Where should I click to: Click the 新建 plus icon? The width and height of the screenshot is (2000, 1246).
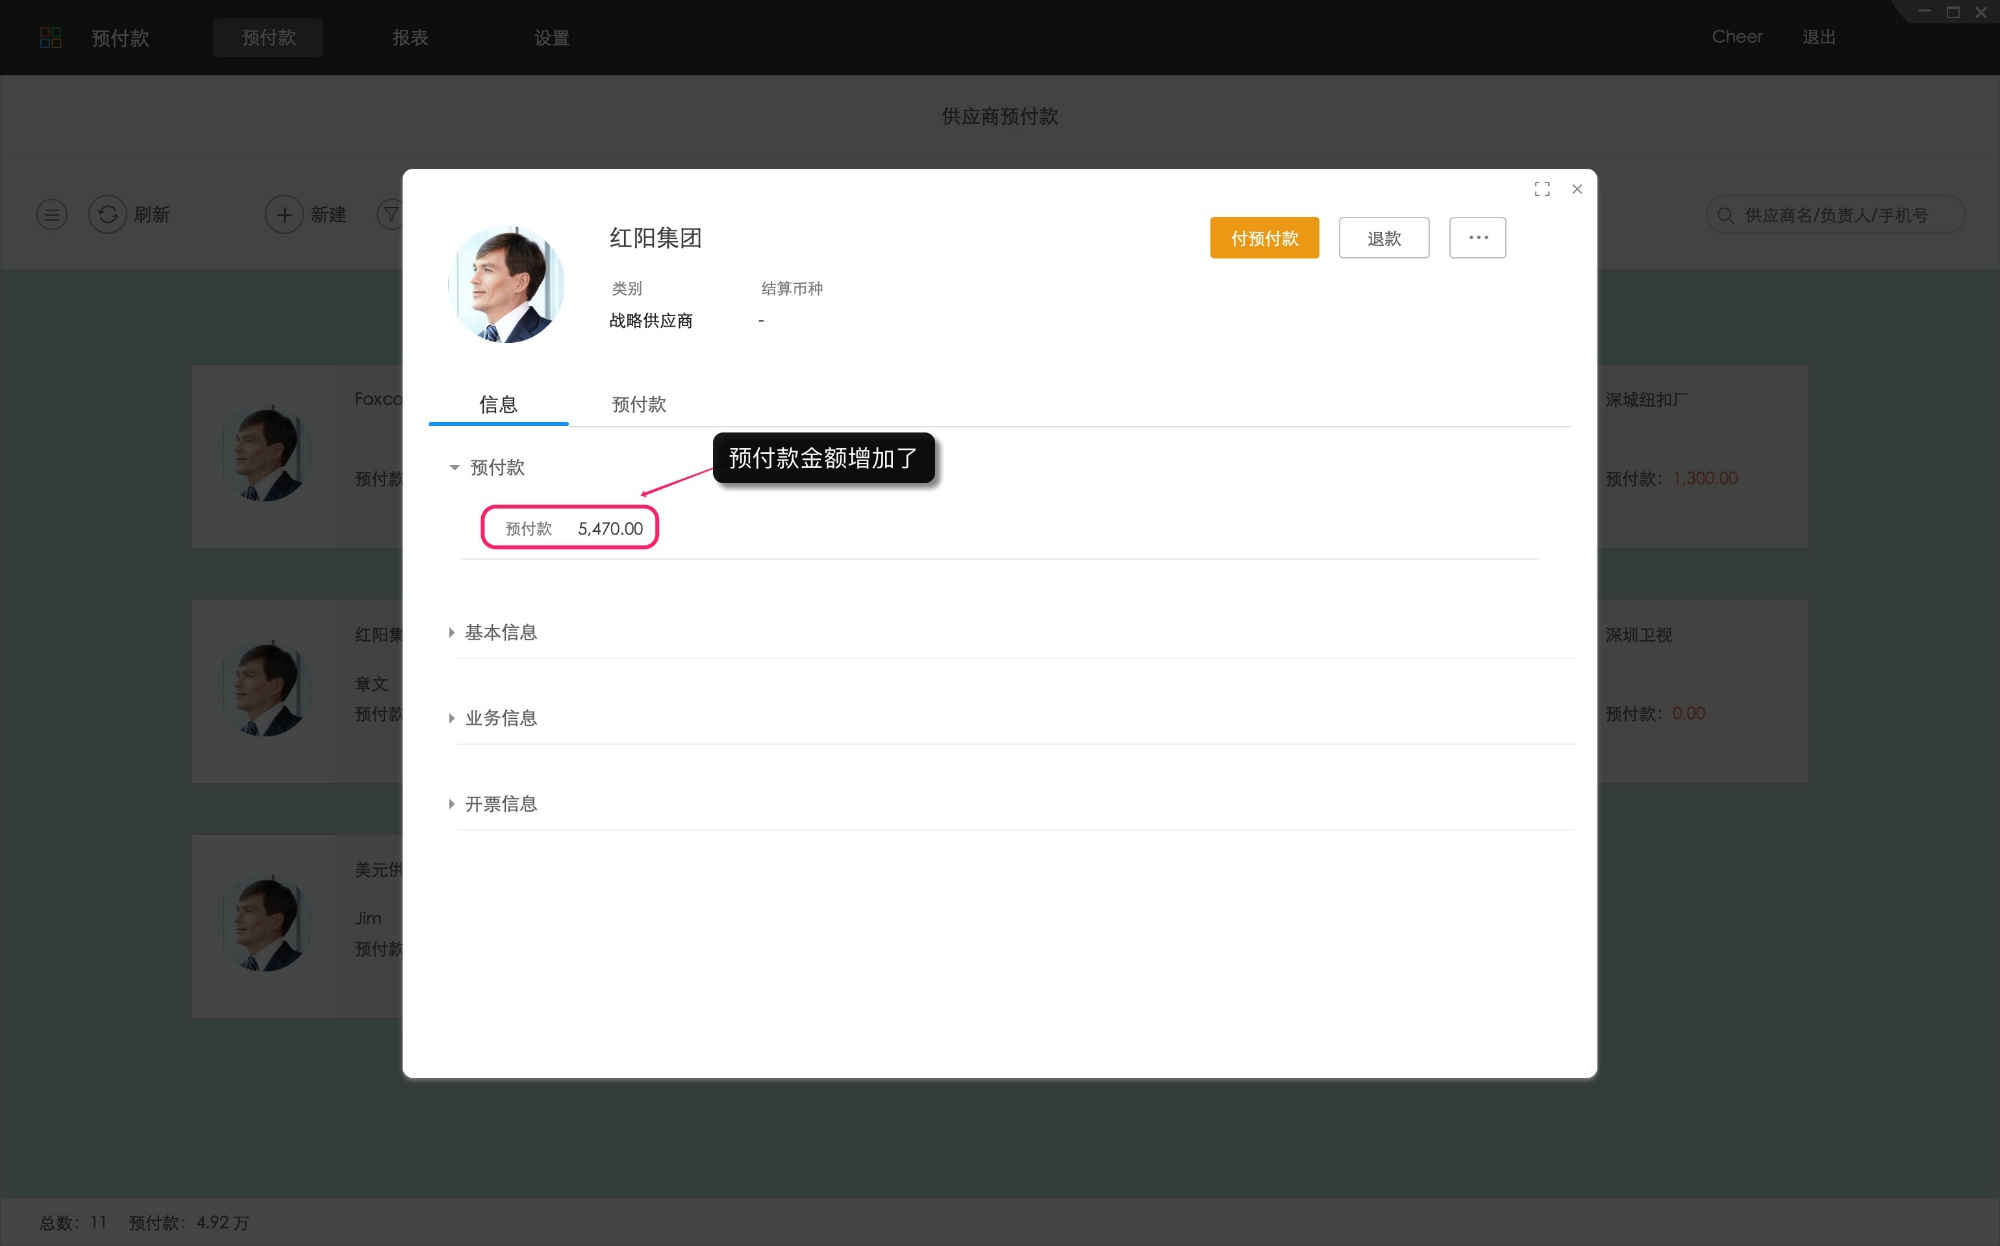[284, 214]
